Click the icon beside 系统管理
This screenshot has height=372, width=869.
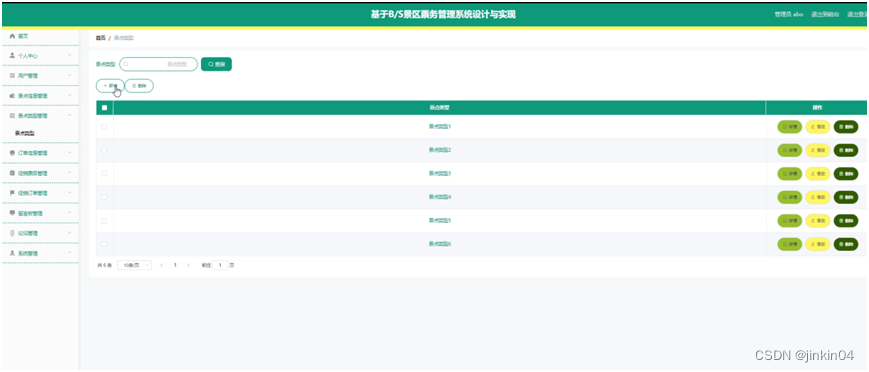click(12, 253)
